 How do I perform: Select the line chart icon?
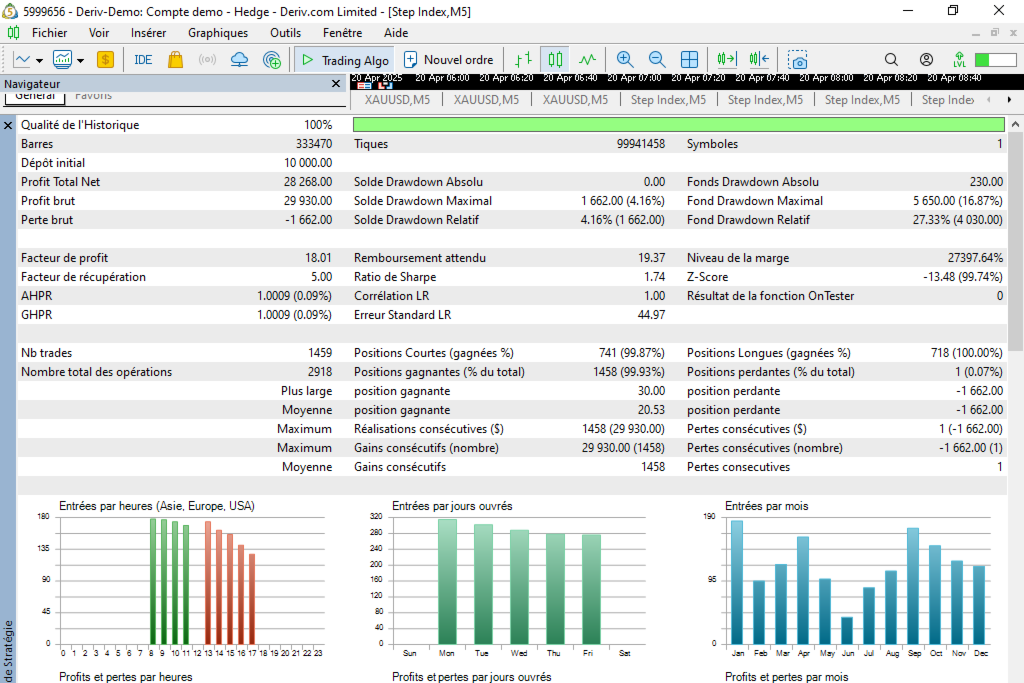click(588, 60)
